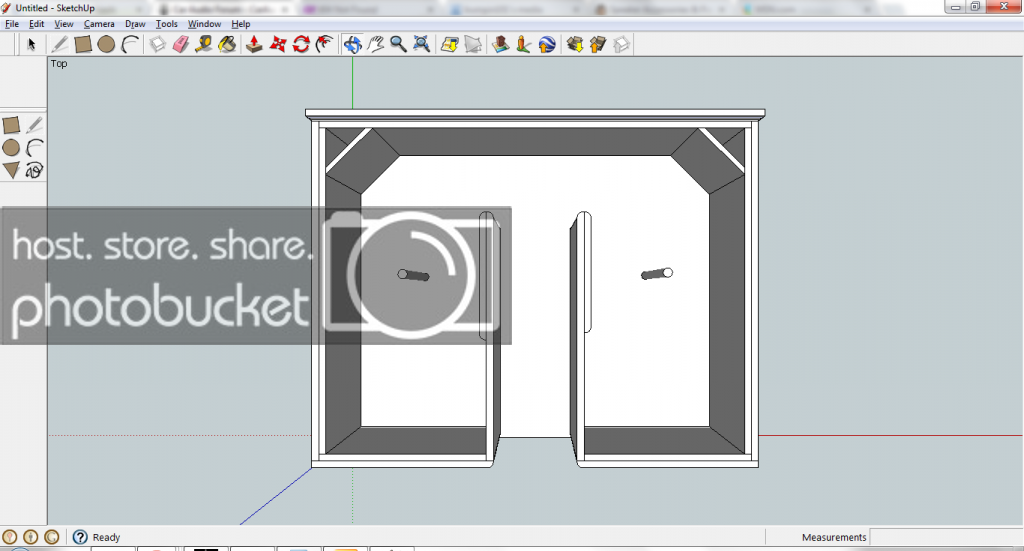Click the right cabinet door knob
This screenshot has height=551, width=1024.
(657, 274)
